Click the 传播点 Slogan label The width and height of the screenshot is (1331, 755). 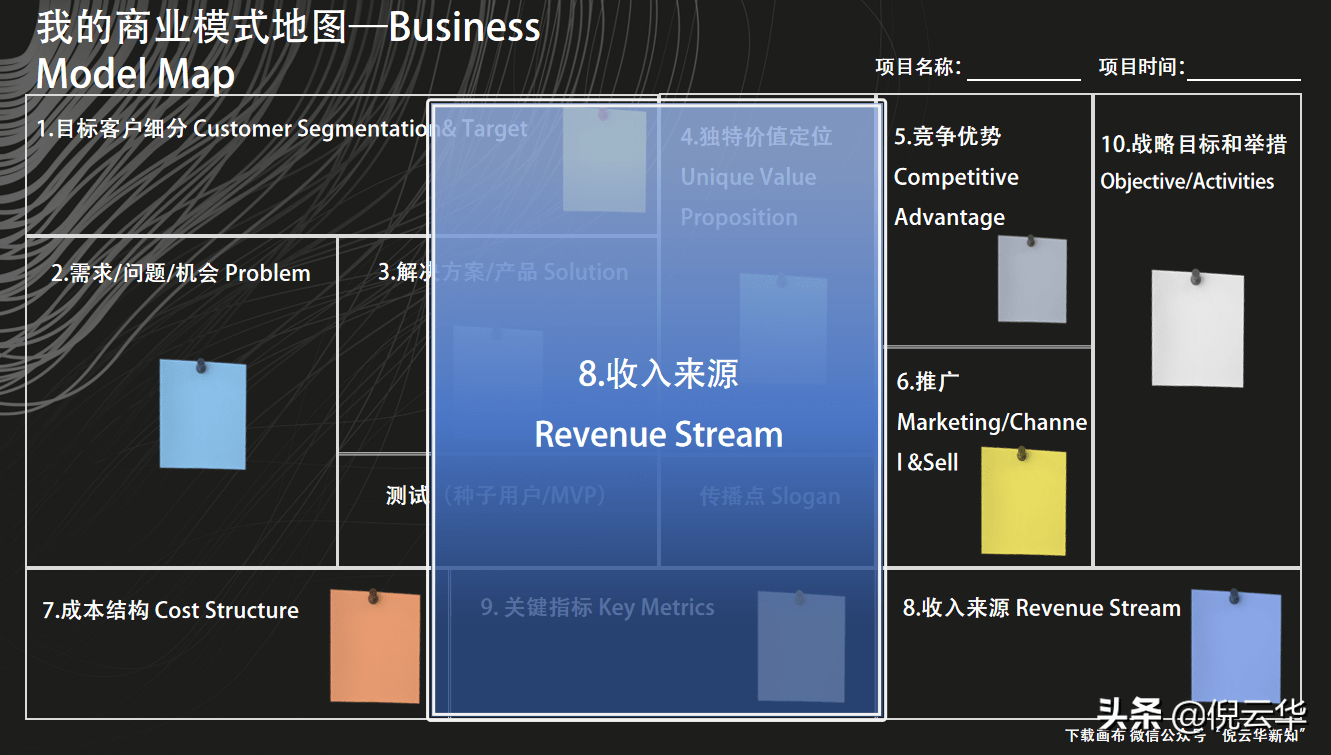coord(769,496)
